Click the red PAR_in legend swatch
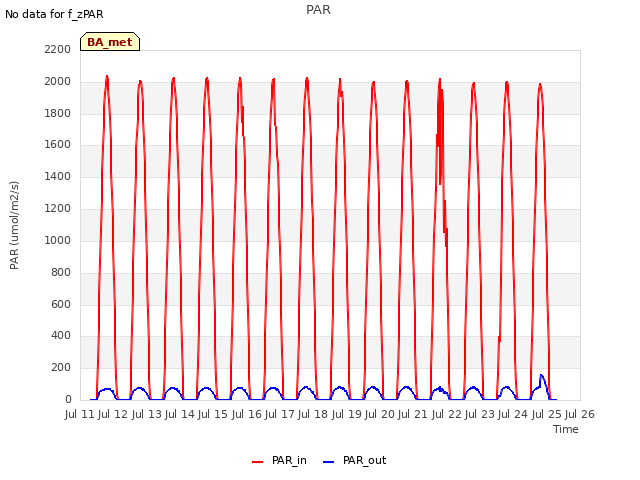 click(x=258, y=462)
